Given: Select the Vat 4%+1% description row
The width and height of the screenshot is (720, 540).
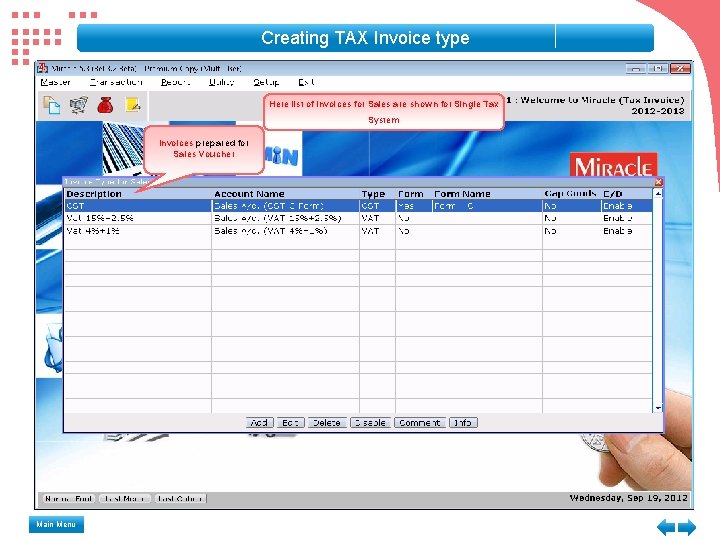Looking at the screenshot, I should coord(137,231).
